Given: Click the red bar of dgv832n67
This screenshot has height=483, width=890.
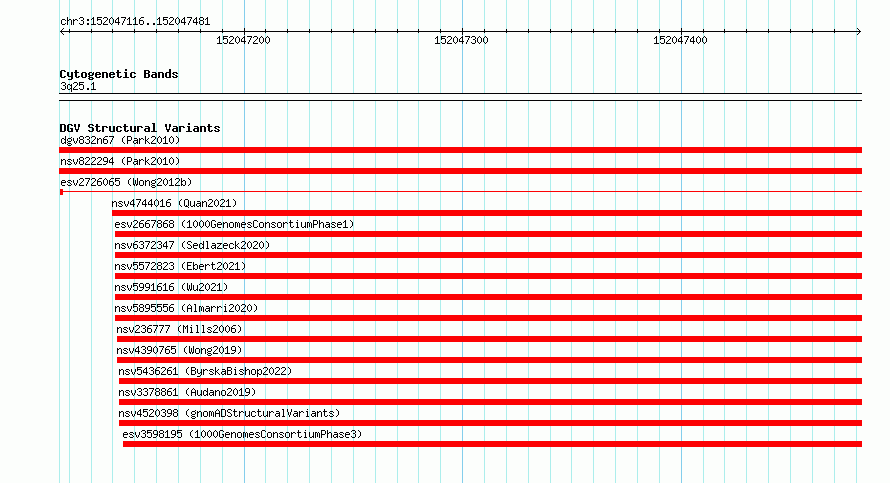Looking at the screenshot, I should pos(460,150).
